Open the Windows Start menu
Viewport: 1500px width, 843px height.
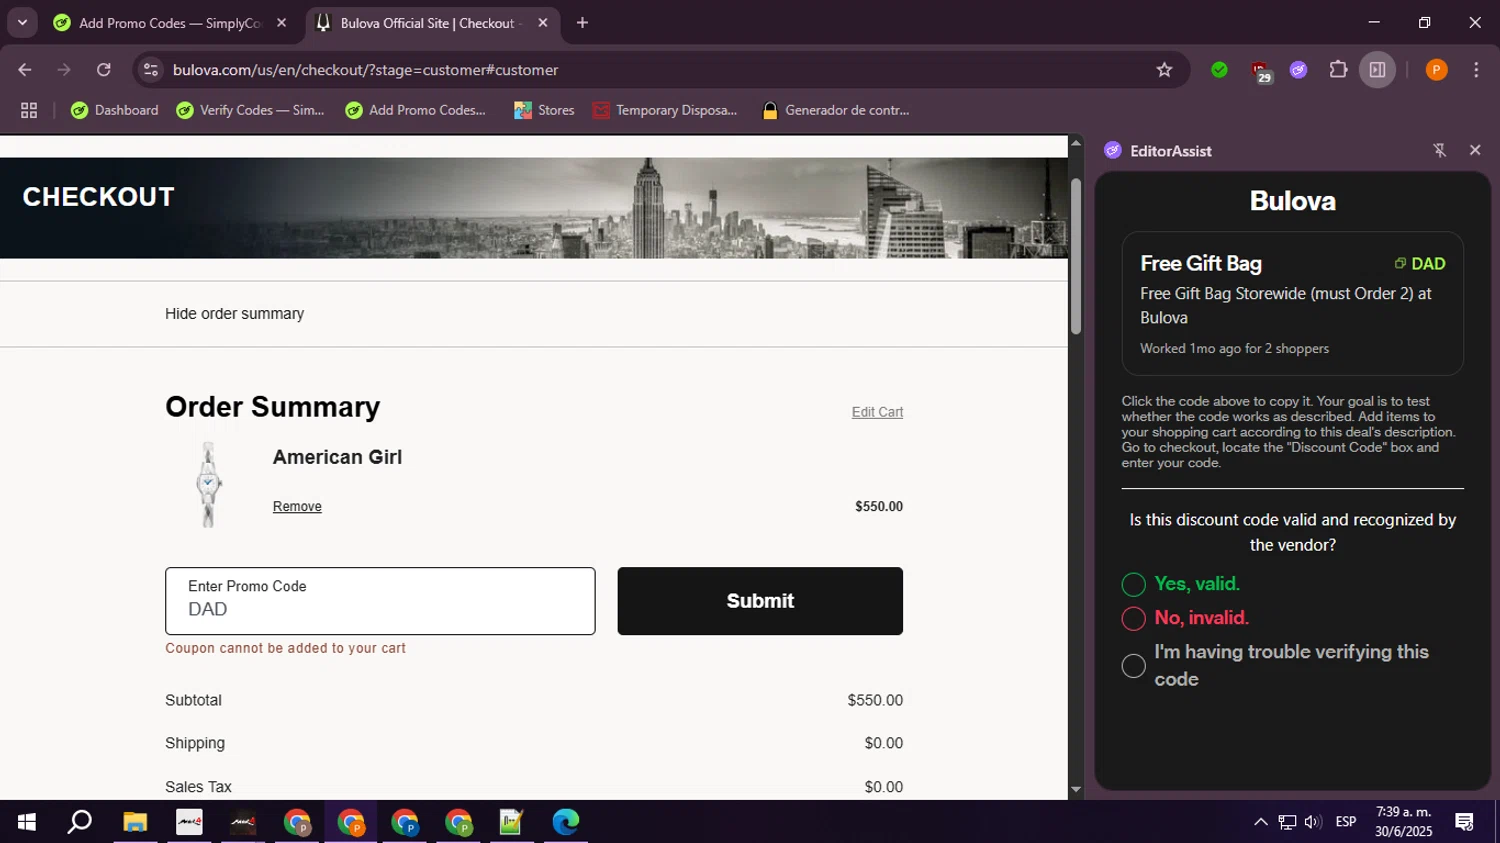click(27, 822)
